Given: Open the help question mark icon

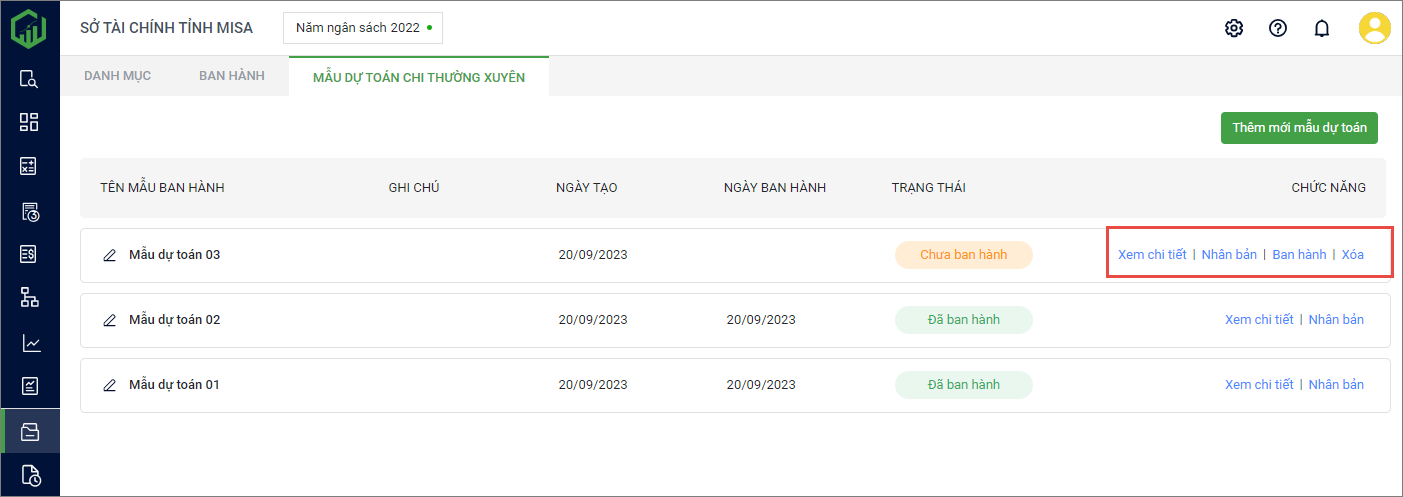Looking at the screenshot, I should (1278, 28).
